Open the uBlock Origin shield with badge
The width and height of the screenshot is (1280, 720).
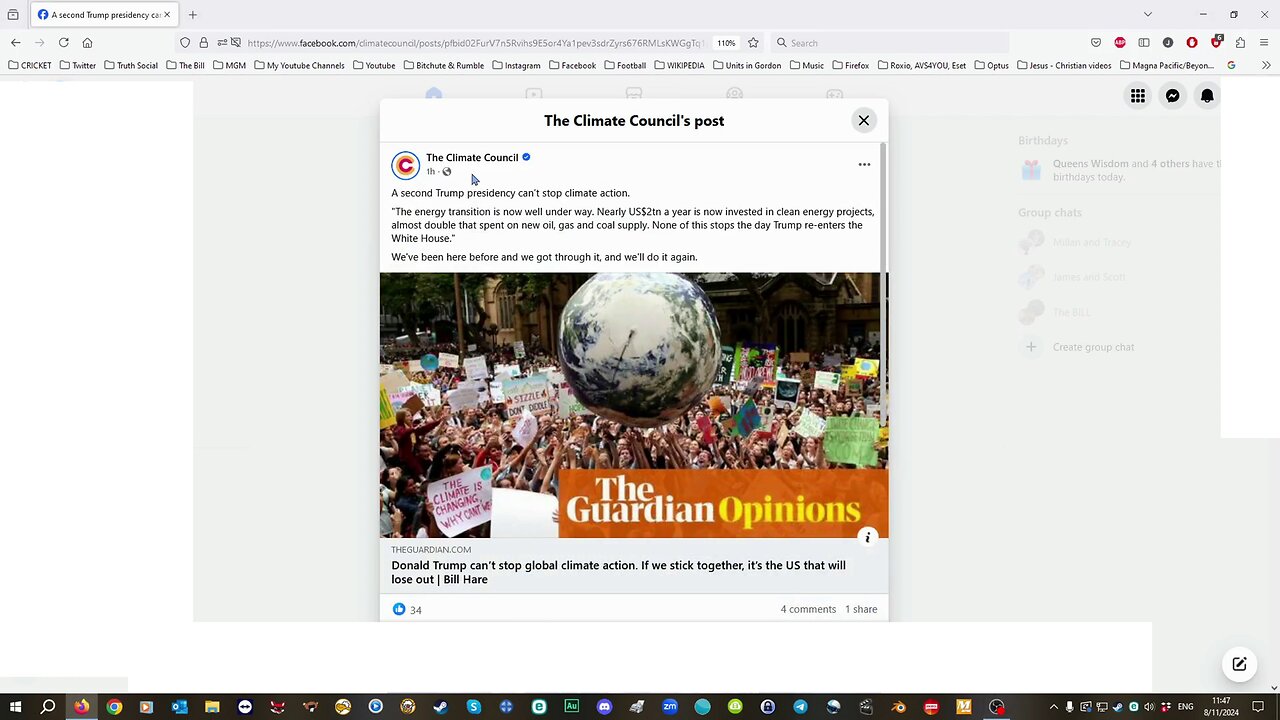click(1216, 43)
